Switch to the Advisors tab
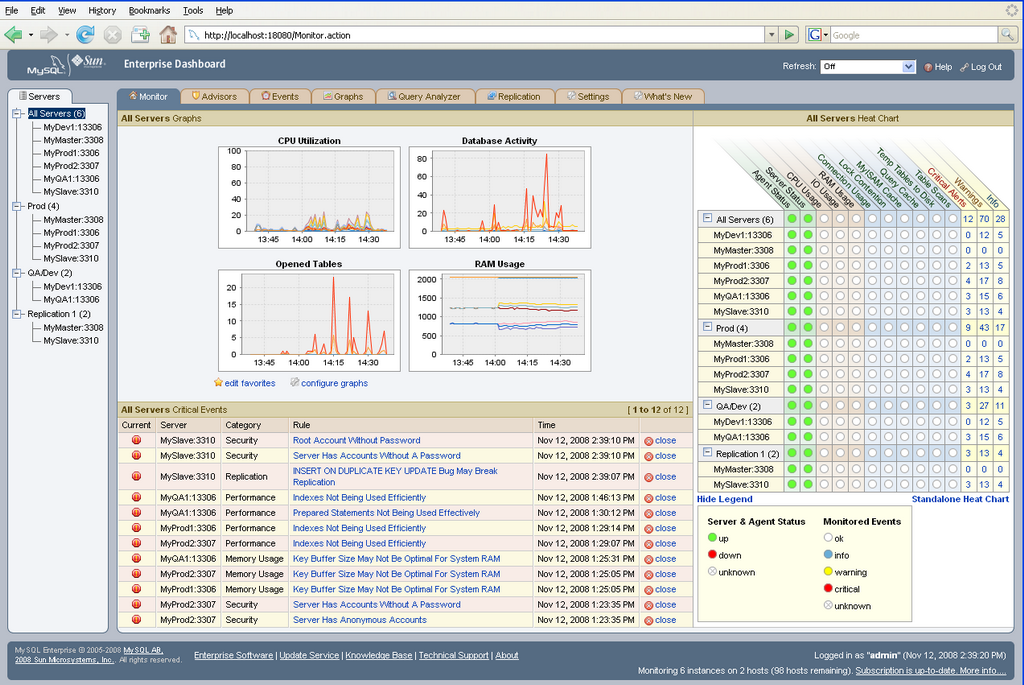 coord(214,96)
